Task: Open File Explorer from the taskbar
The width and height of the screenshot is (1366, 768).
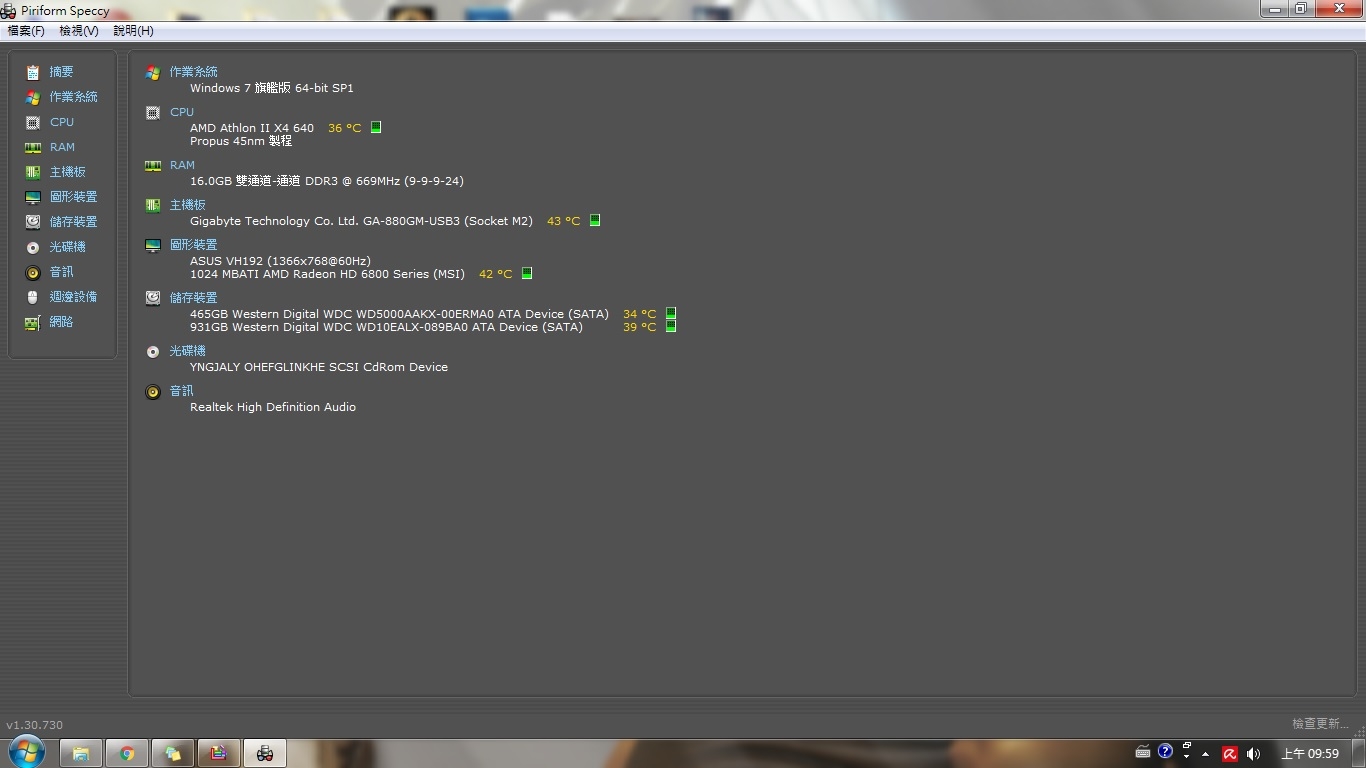Action: [81, 753]
